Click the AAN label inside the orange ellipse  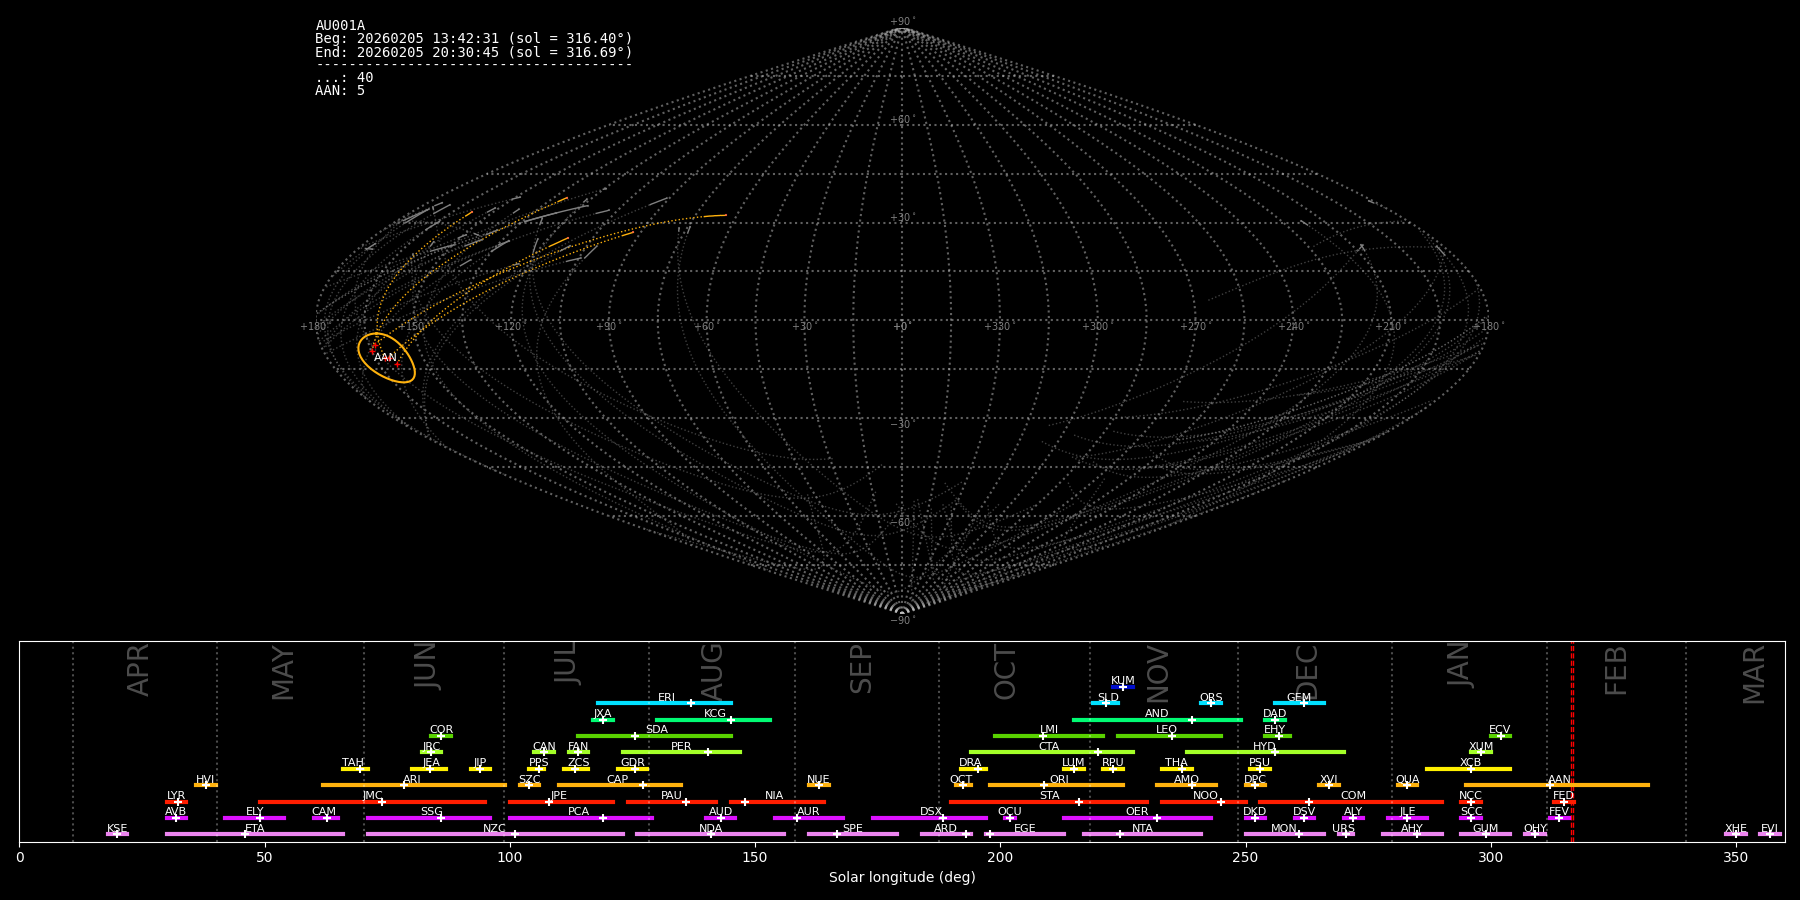[385, 357]
